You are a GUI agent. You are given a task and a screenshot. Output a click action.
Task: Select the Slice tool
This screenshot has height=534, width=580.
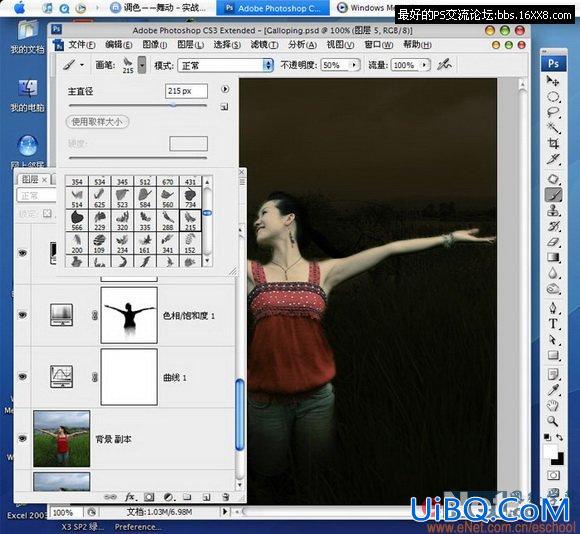point(553,159)
